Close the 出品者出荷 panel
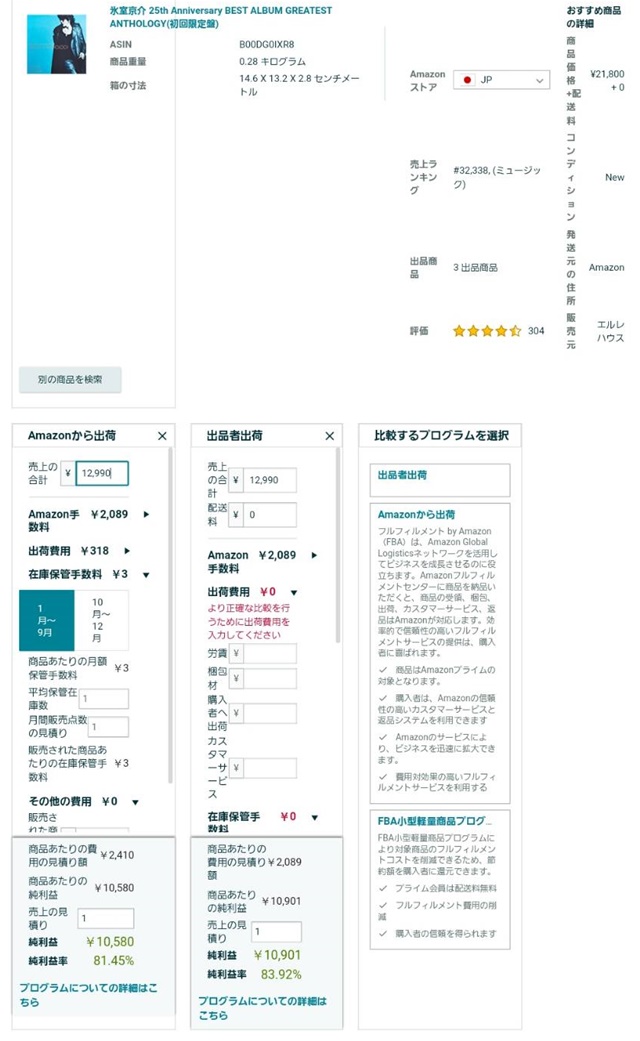The width and height of the screenshot is (640, 1041). click(329, 436)
